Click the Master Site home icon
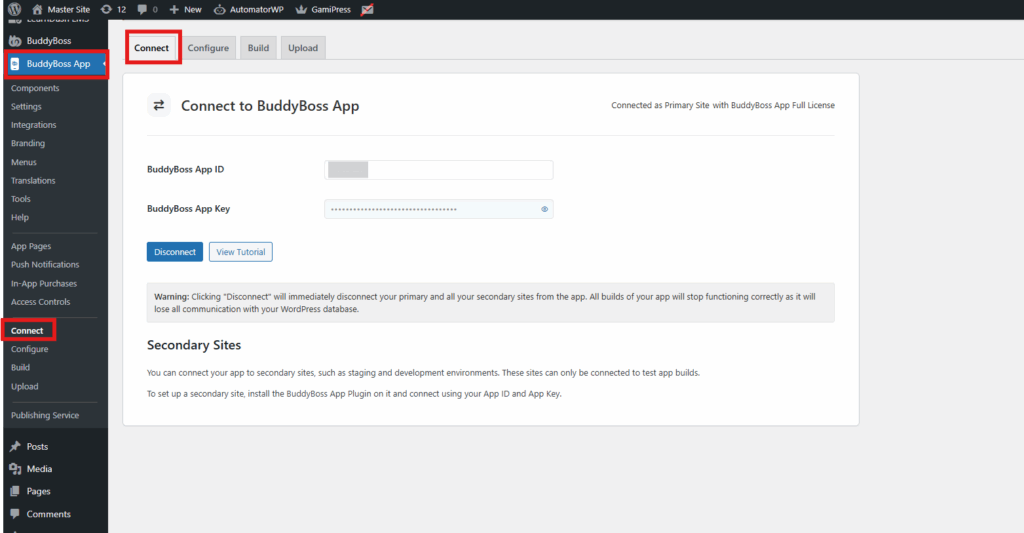Image resolution: width=1024 pixels, height=533 pixels. tap(38, 9)
